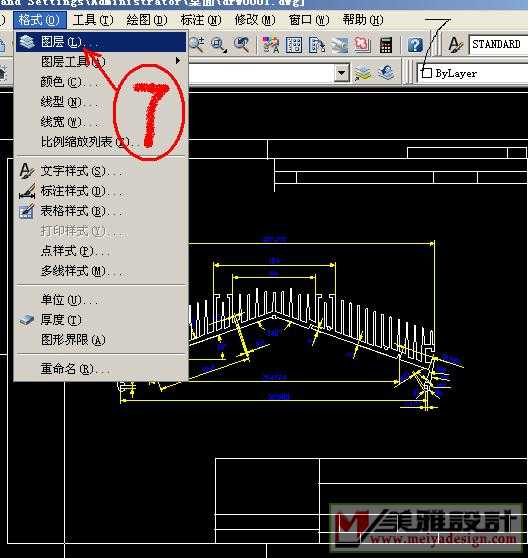This screenshot has height=558, width=528.
Task: Click the blue help question mark icon
Action: pyautogui.click(x=415, y=45)
